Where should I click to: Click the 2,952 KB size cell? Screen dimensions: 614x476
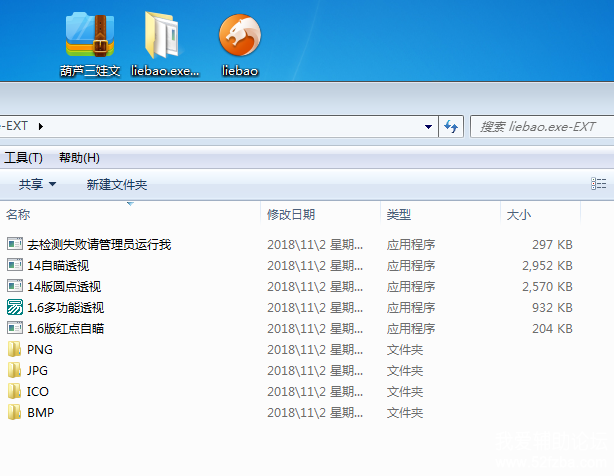547,266
